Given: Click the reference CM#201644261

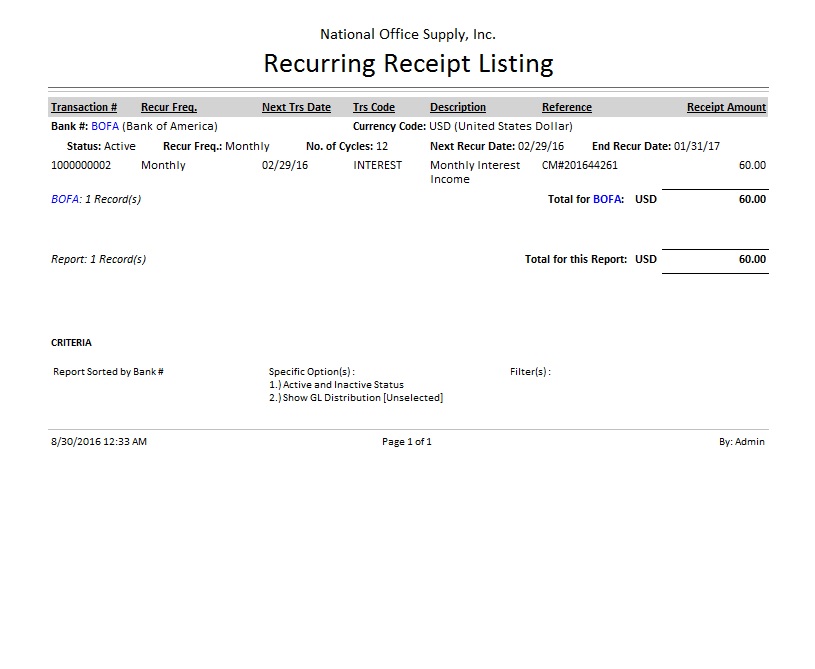Looking at the screenshot, I should pos(579,165).
